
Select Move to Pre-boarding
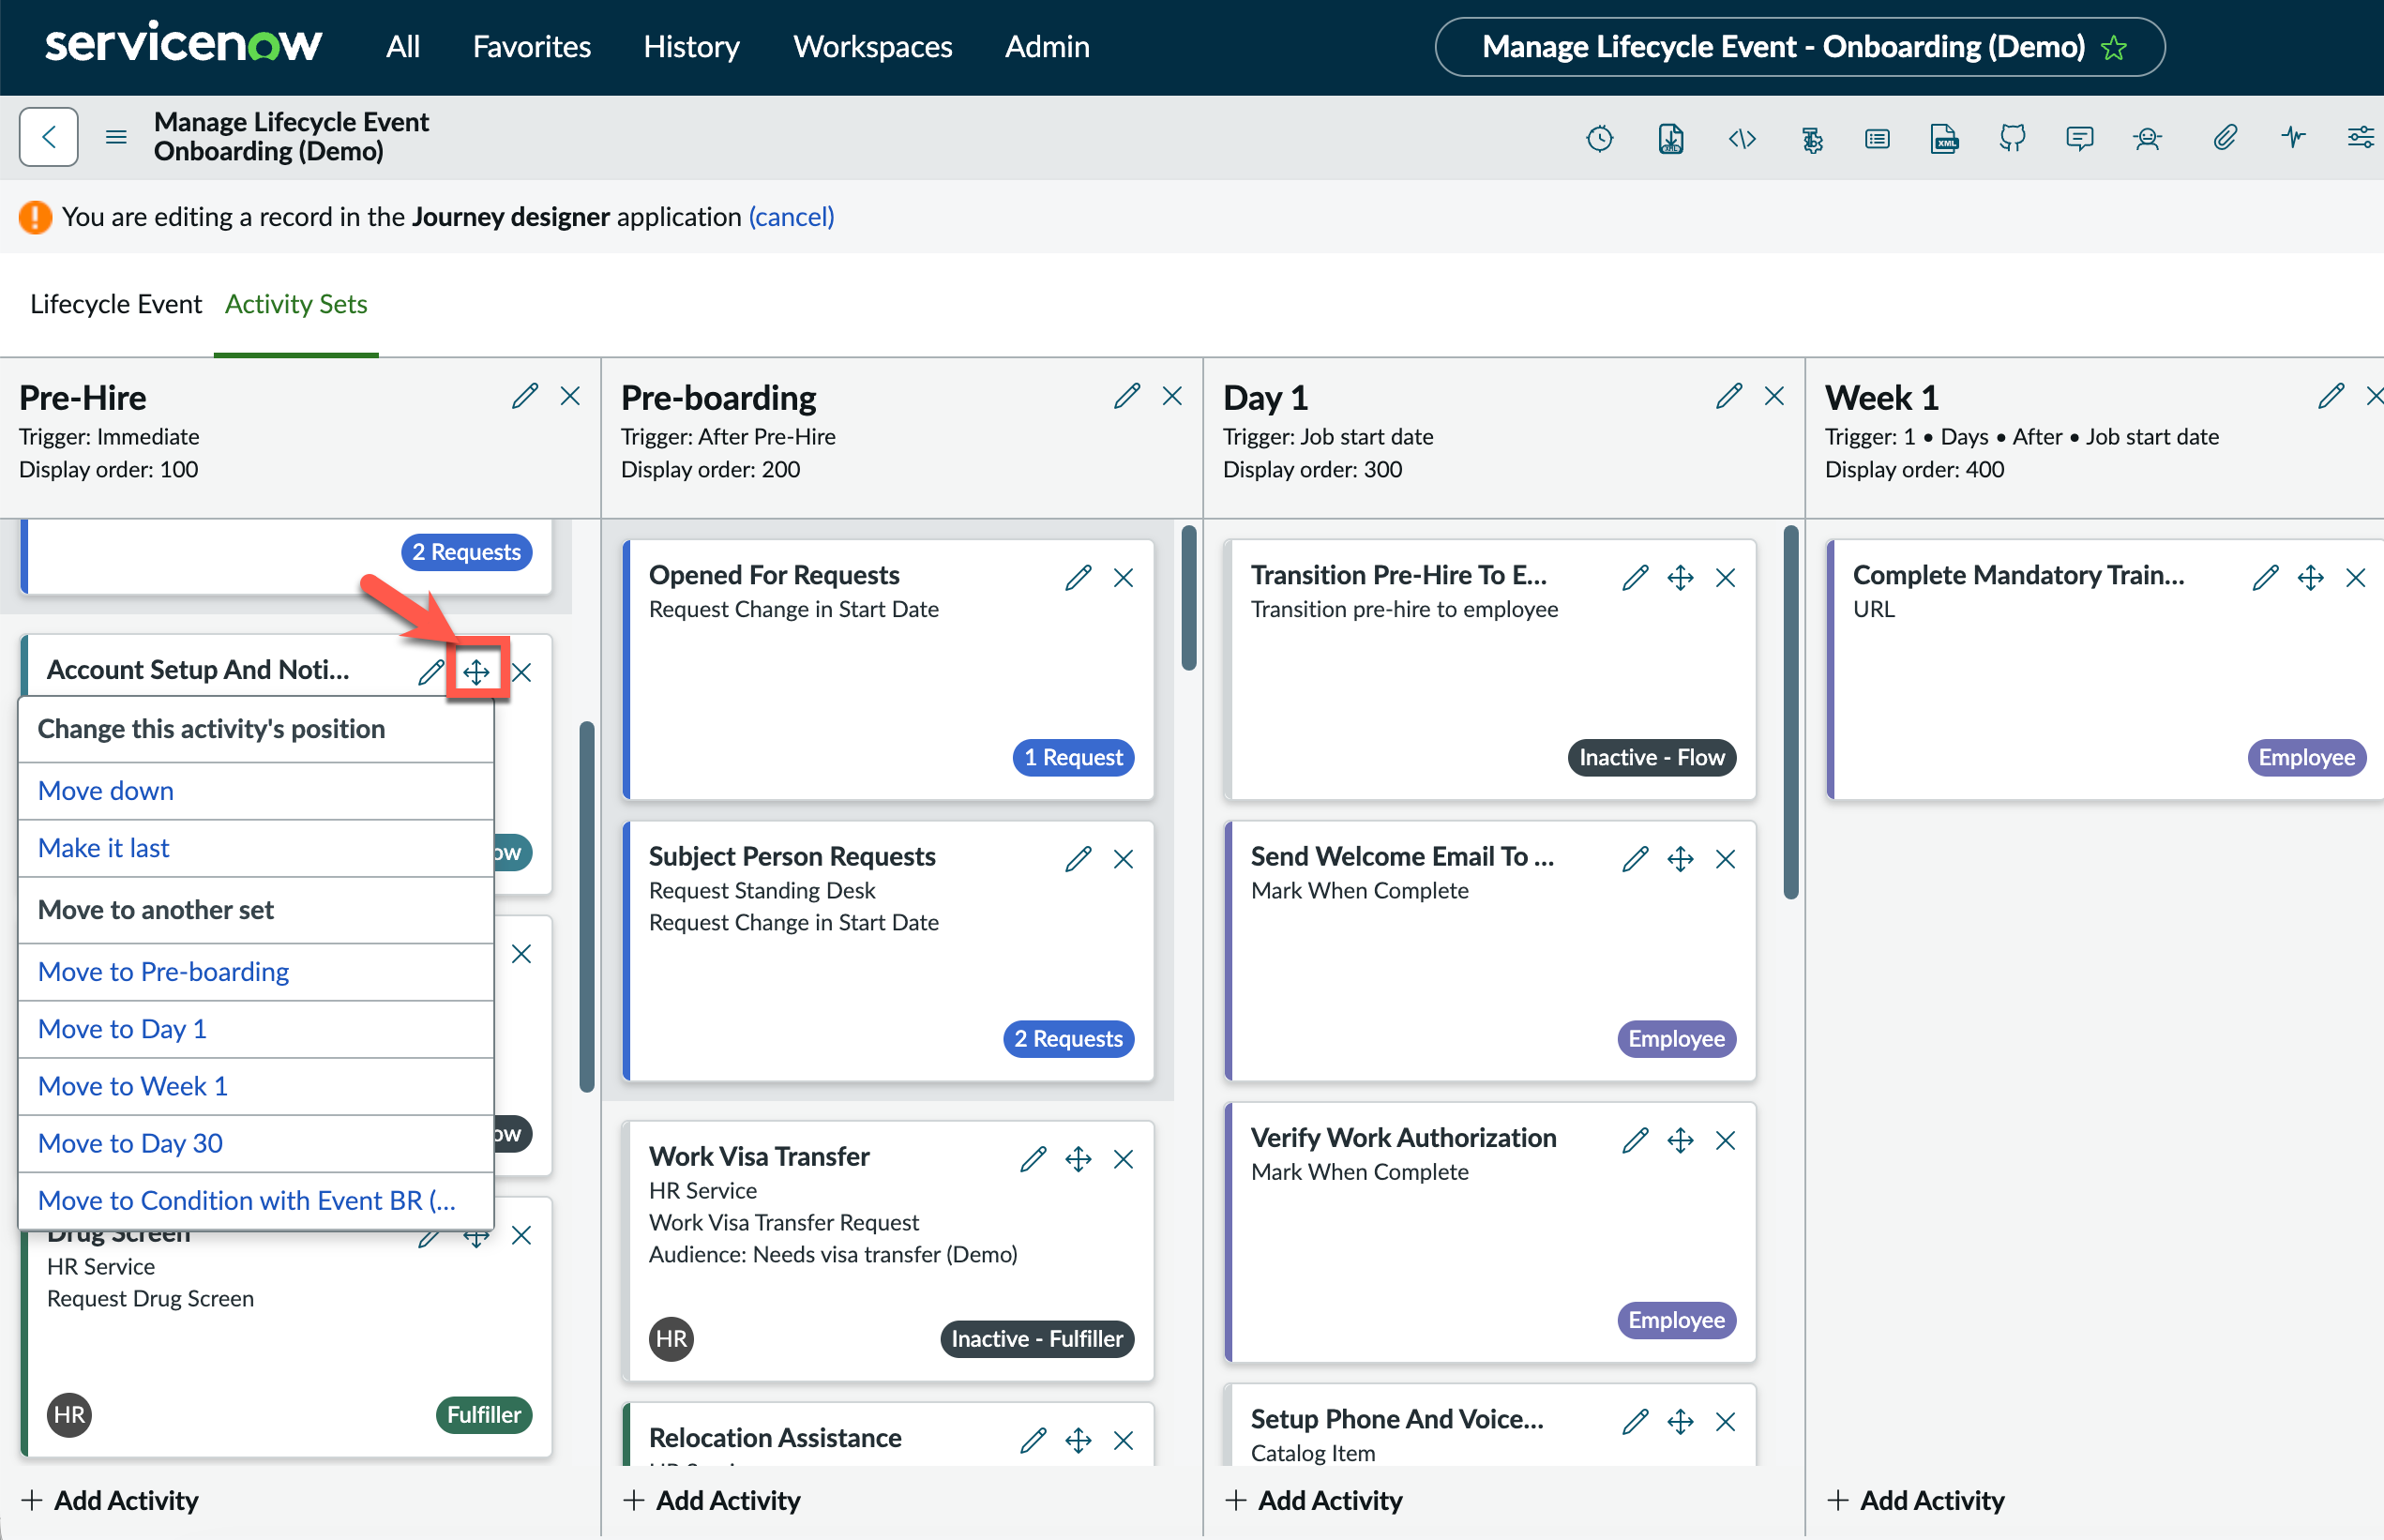click(256, 972)
